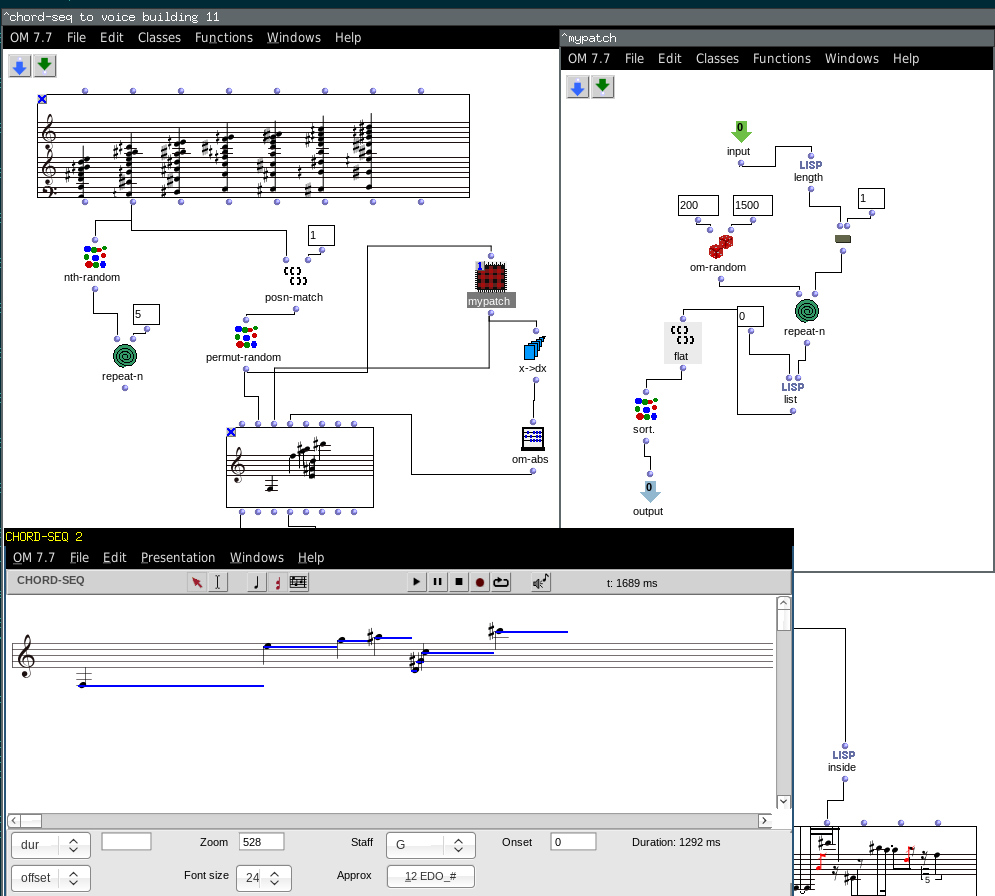The image size is (995, 896).
Task: Select the repeat-n spiral icon in mypatch
Action: 807,311
